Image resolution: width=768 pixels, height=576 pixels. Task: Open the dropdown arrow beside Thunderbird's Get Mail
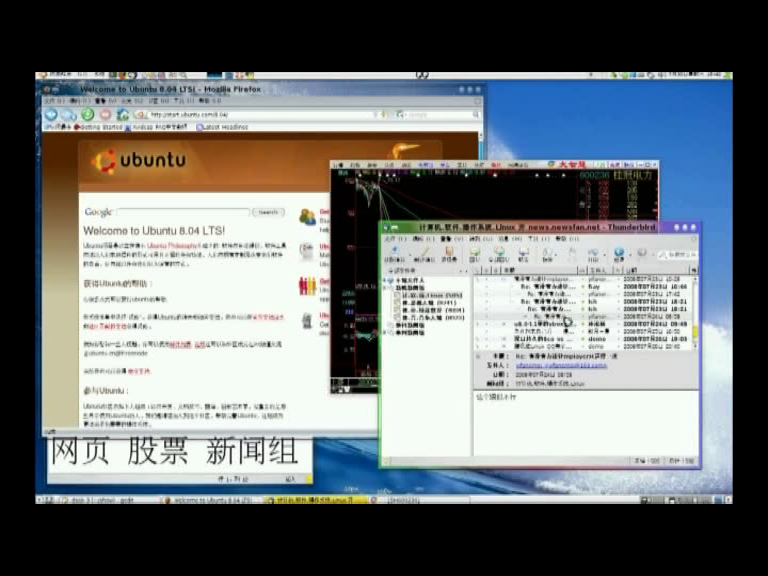(409, 255)
